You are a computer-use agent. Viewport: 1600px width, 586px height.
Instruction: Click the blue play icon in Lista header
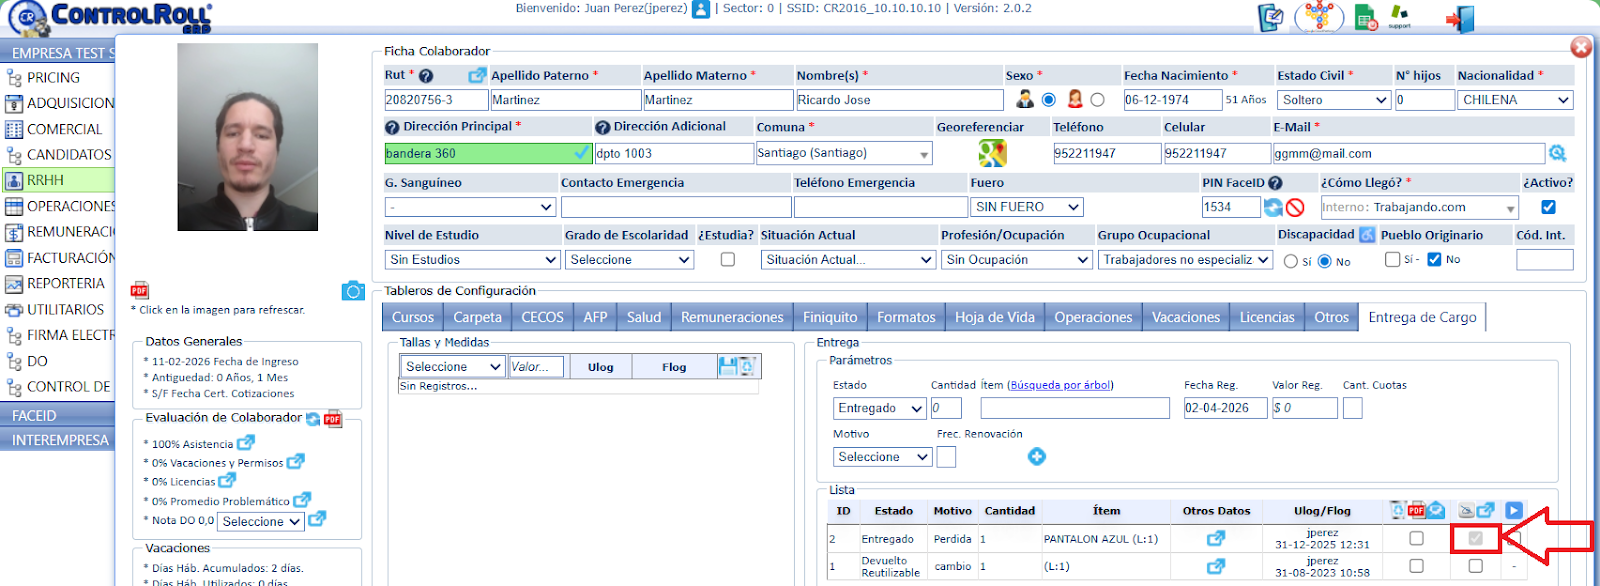(x=1513, y=511)
